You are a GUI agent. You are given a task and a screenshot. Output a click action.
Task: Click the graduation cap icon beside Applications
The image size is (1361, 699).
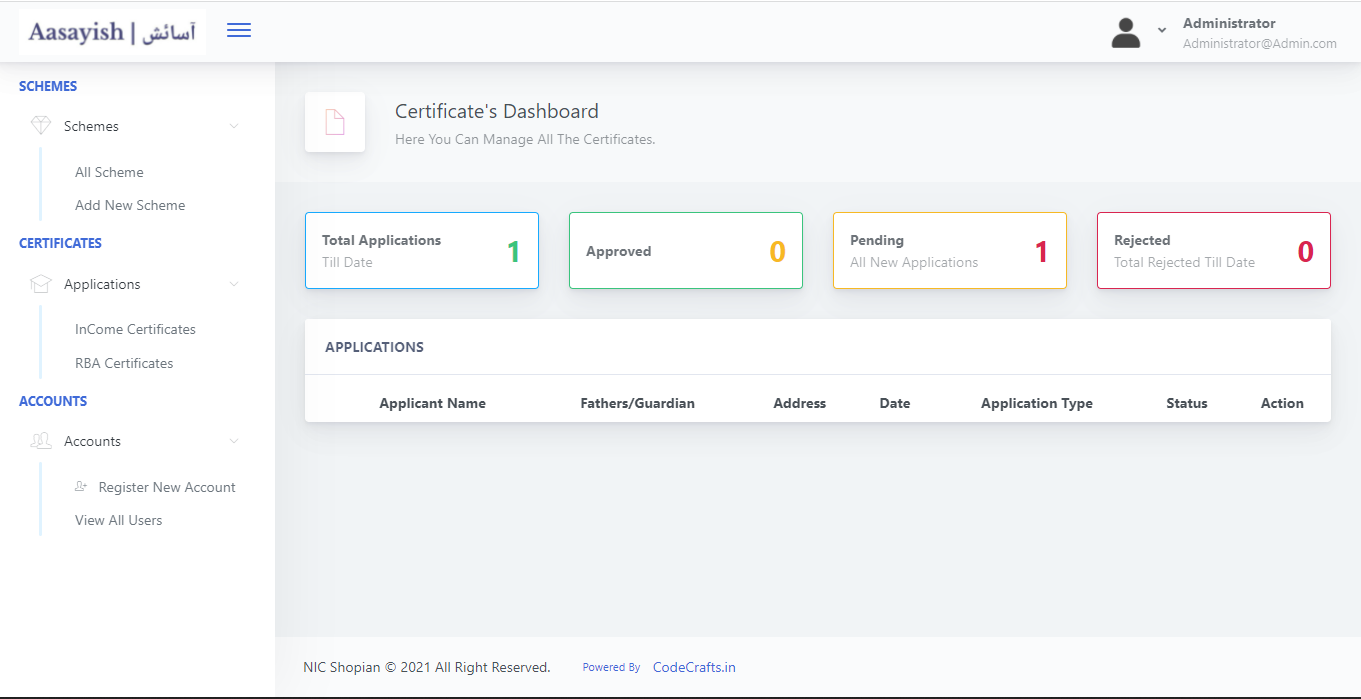tap(41, 284)
